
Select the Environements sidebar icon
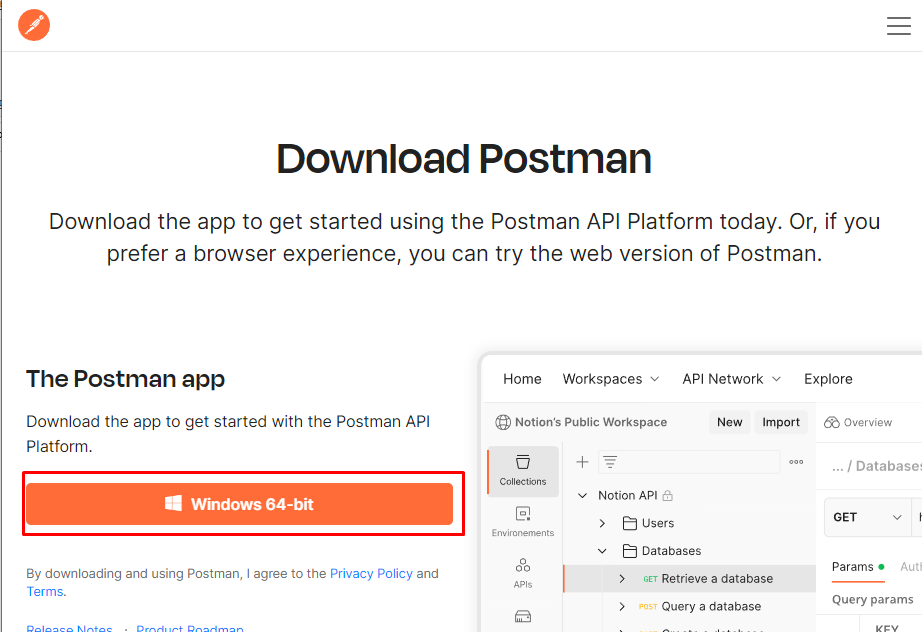(523, 521)
